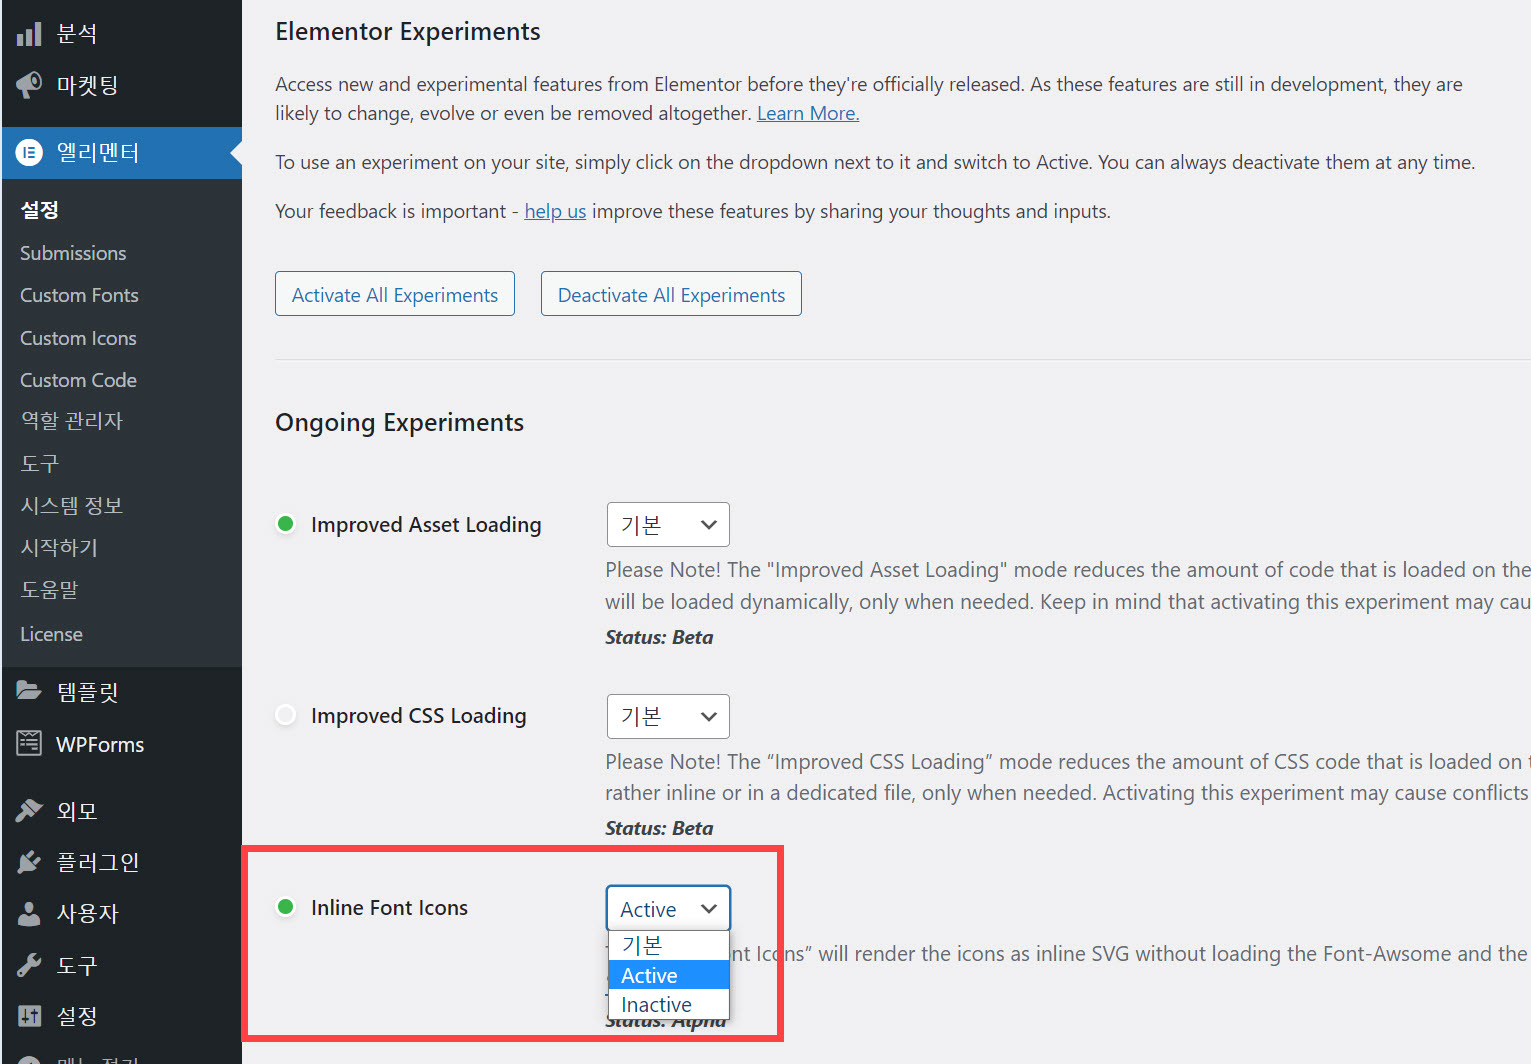1531x1064 pixels.
Task: Open 도구 submenu under 엘리멘터
Action: (40, 464)
